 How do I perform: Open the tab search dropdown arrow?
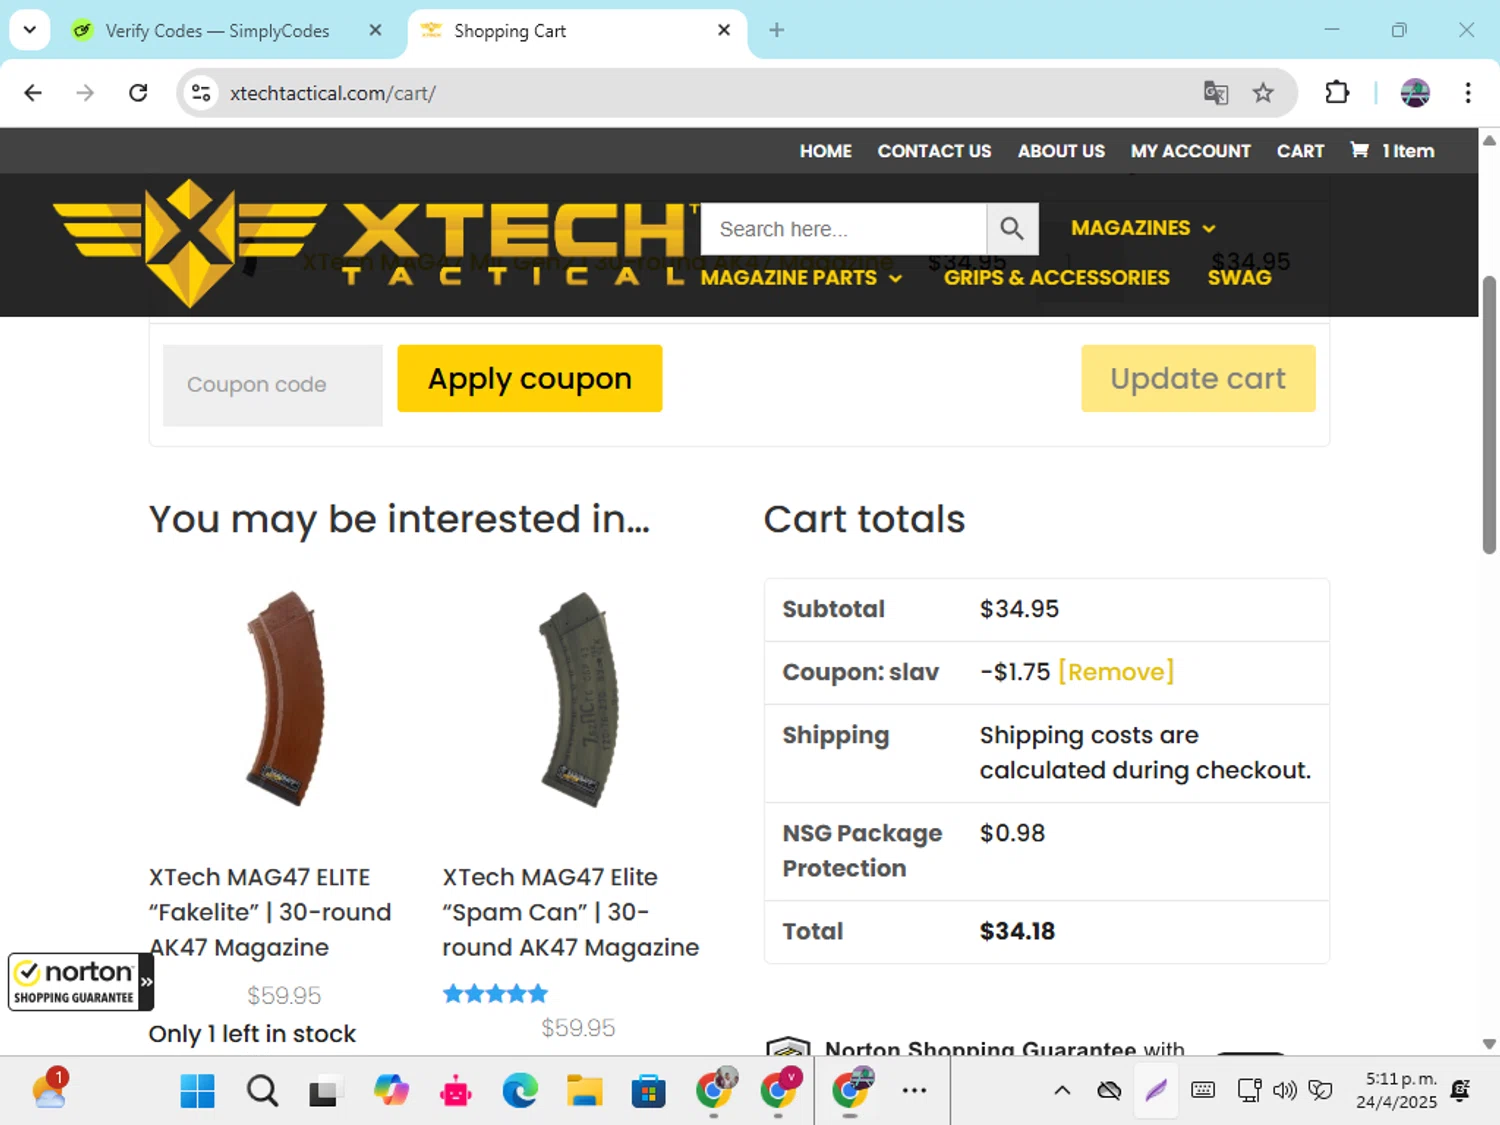[30, 30]
